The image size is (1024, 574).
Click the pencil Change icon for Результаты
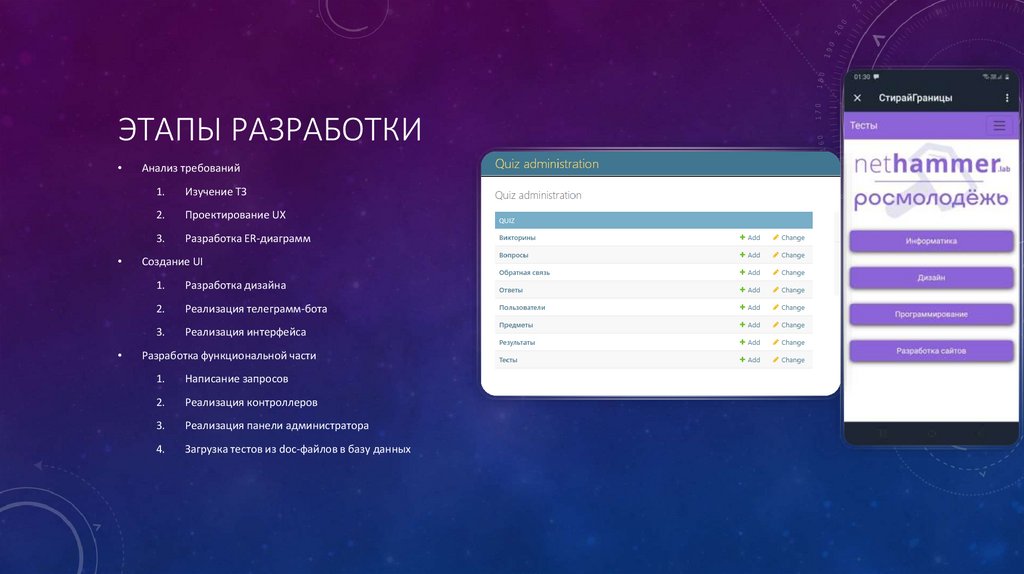pos(776,343)
